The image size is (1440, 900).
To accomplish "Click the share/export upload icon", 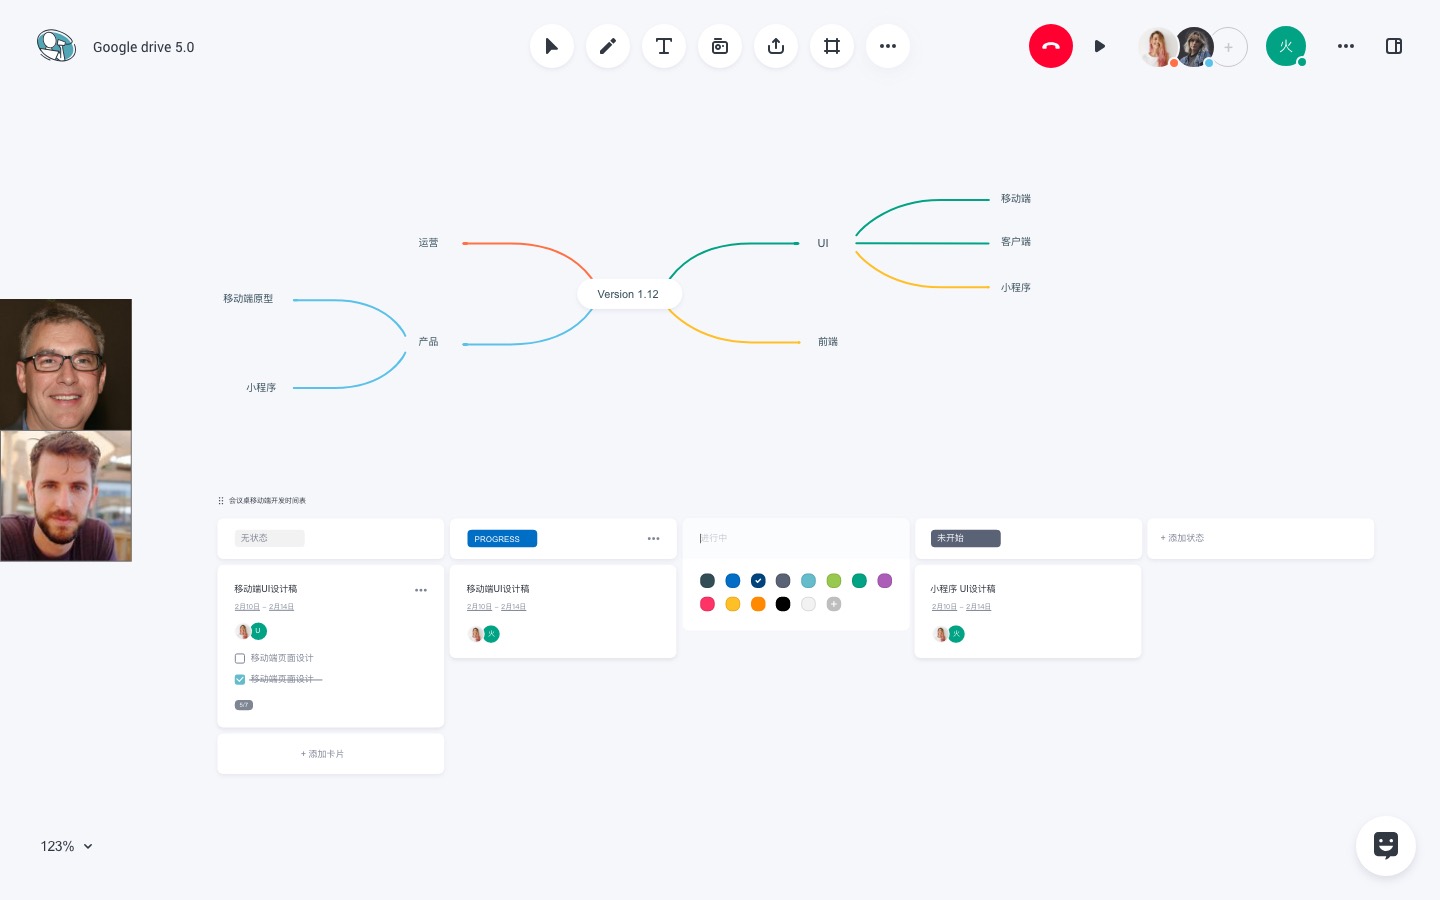I will tap(775, 46).
